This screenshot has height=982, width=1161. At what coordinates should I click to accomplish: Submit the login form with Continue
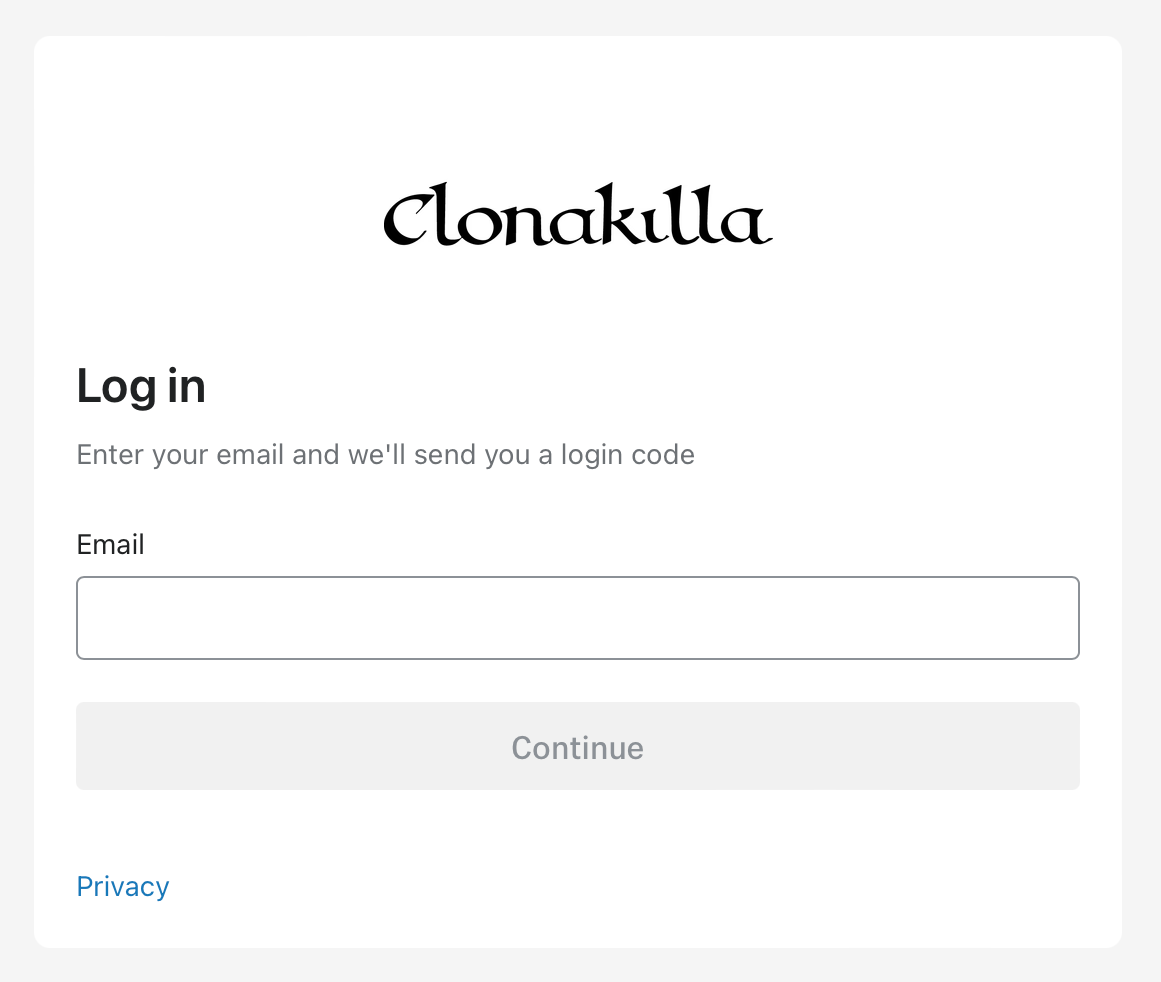578,747
